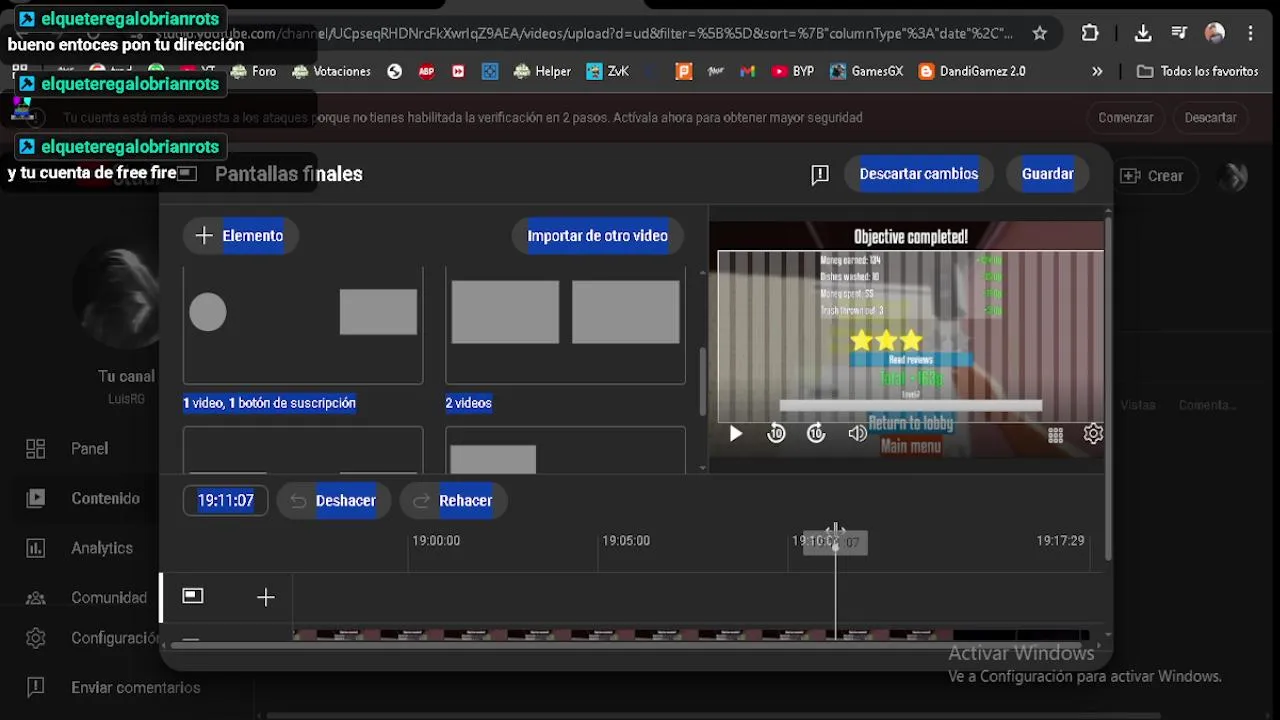
Task: Open the DandiGamez 2.0 bookmark
Action: tap(972, 71)
